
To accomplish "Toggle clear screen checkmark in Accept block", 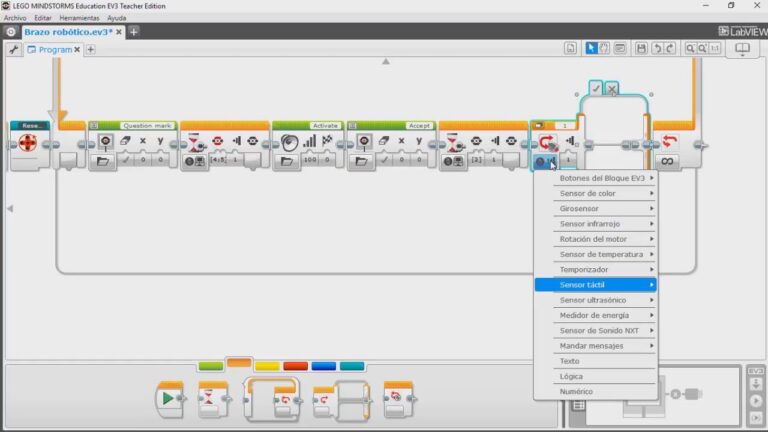I will click(x=384, y=160).
